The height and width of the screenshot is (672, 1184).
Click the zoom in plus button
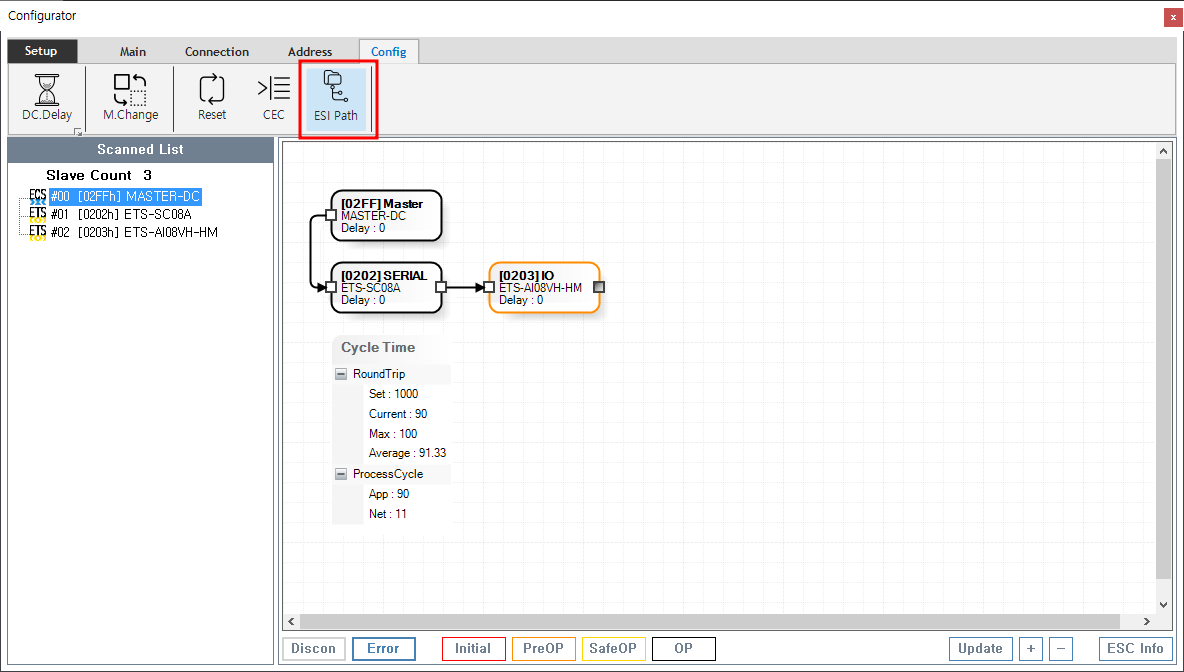[x=1031, y=648]
